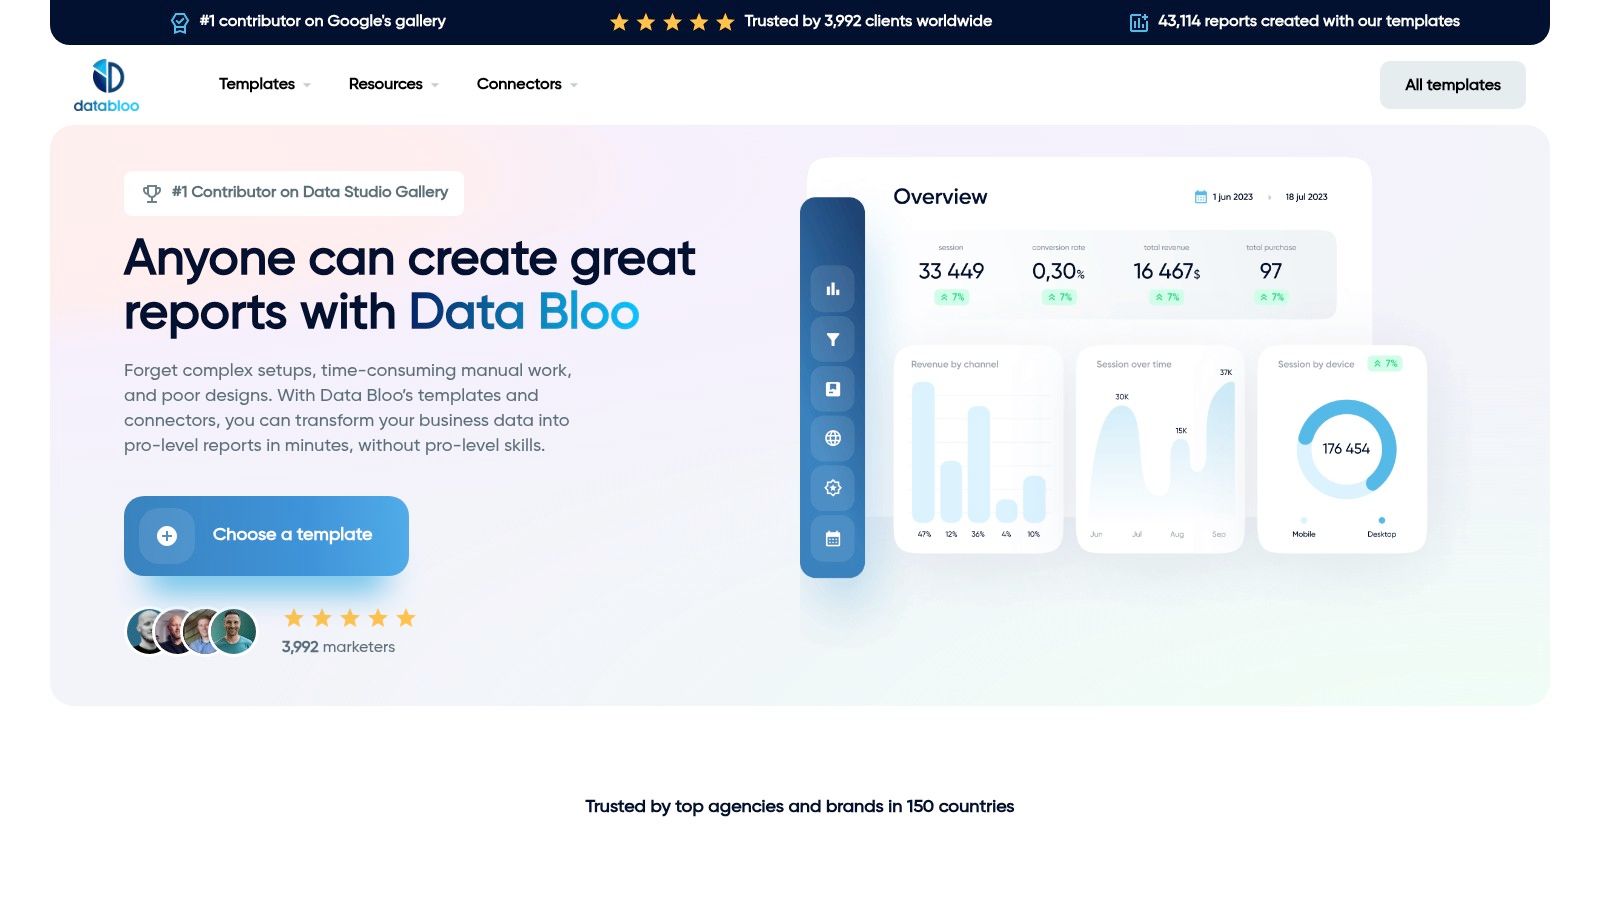Click the award ribbon icon in top banner
The height and width of the screenshot is (900, 1600).
(179, 22)
